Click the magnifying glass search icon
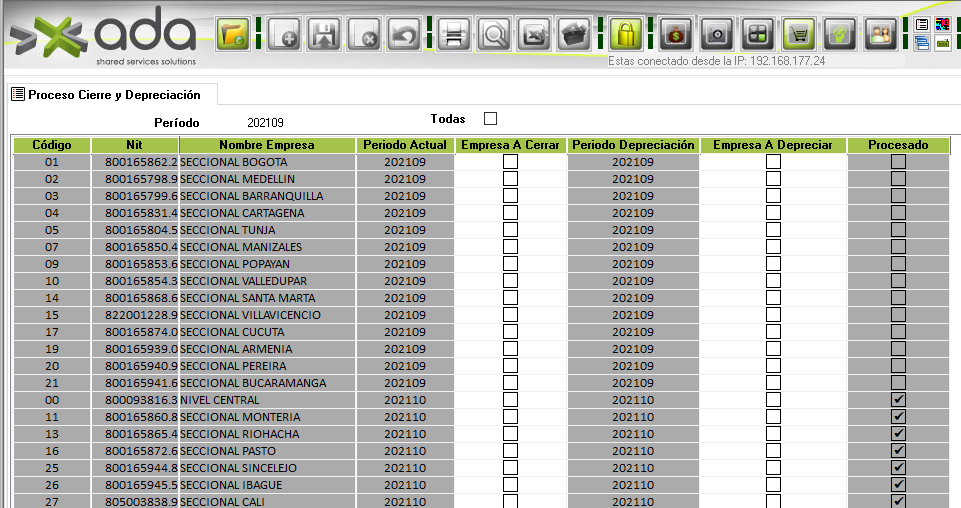The image size is (961, 508). (494, 35)
